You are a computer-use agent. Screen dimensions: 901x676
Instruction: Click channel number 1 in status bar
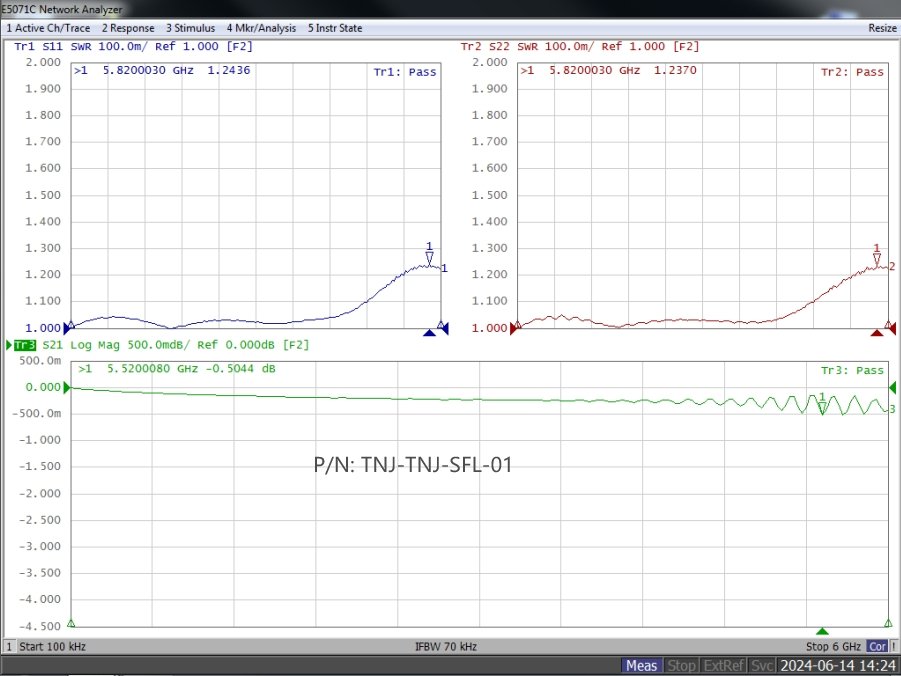tap(9, 647)
